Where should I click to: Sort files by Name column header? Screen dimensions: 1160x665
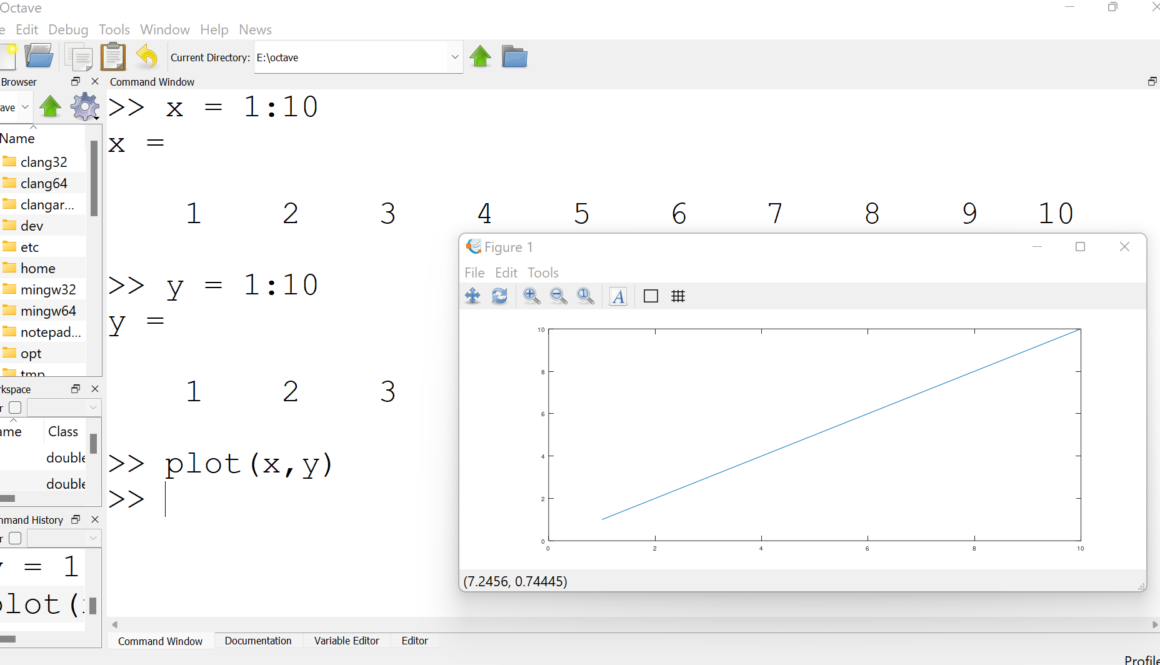tap(18, 138)
